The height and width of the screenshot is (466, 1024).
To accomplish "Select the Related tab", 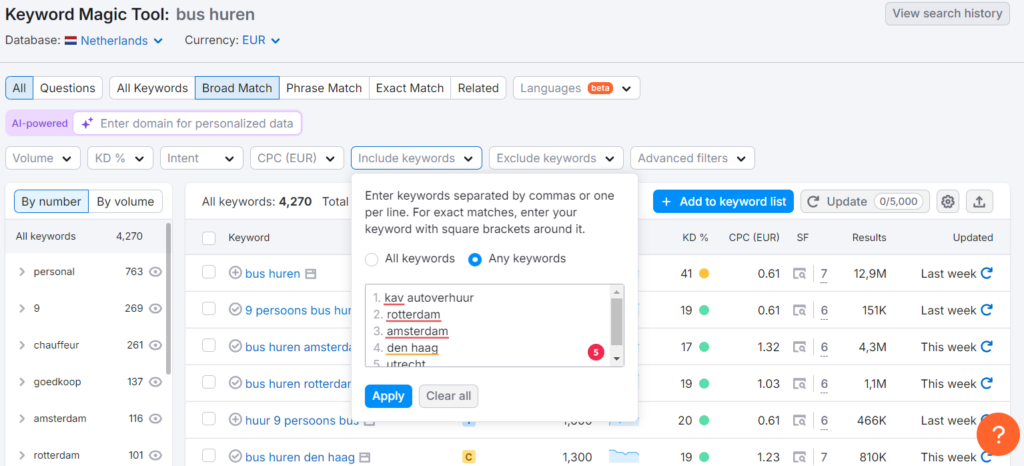I will coord(478,88).
